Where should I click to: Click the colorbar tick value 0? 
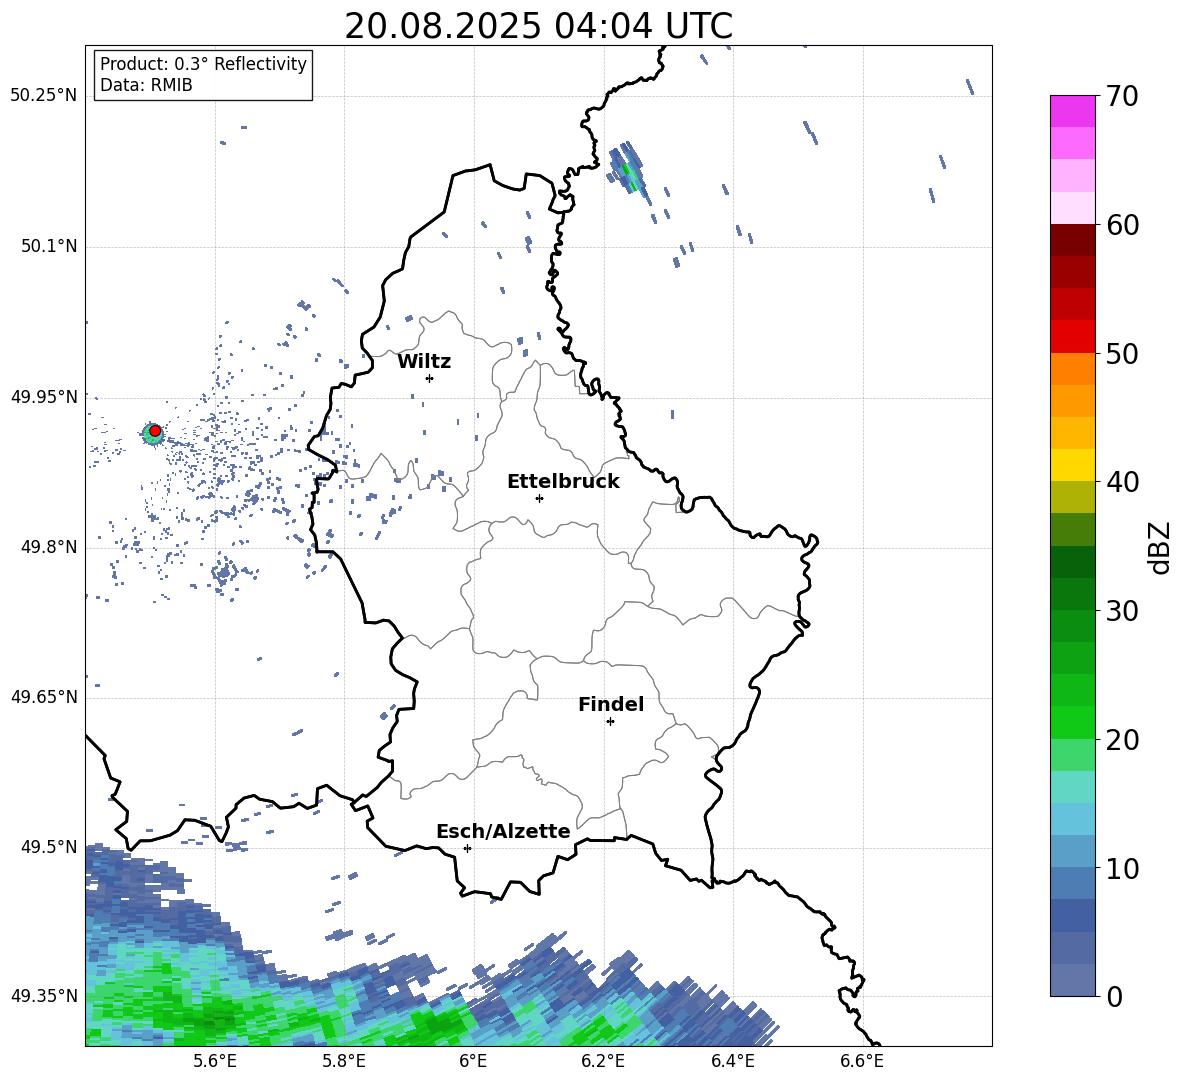tap(1114, 996)
